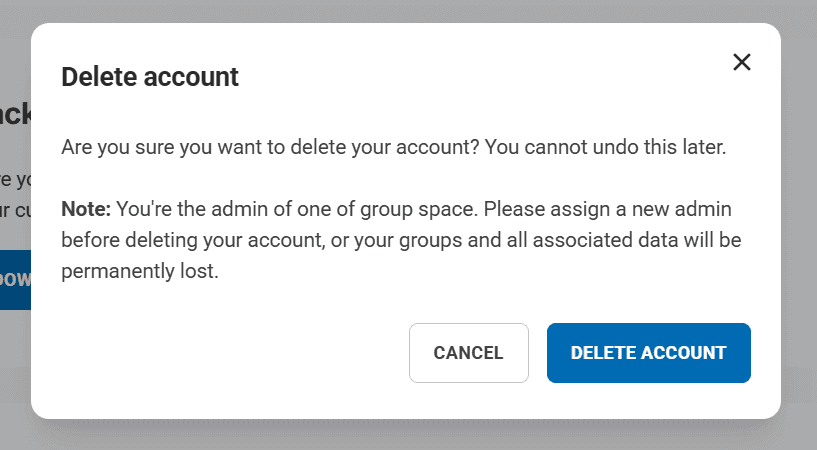Click the partially hidden bold heading at left edge

pyautogui.click(x=14, y=114)
